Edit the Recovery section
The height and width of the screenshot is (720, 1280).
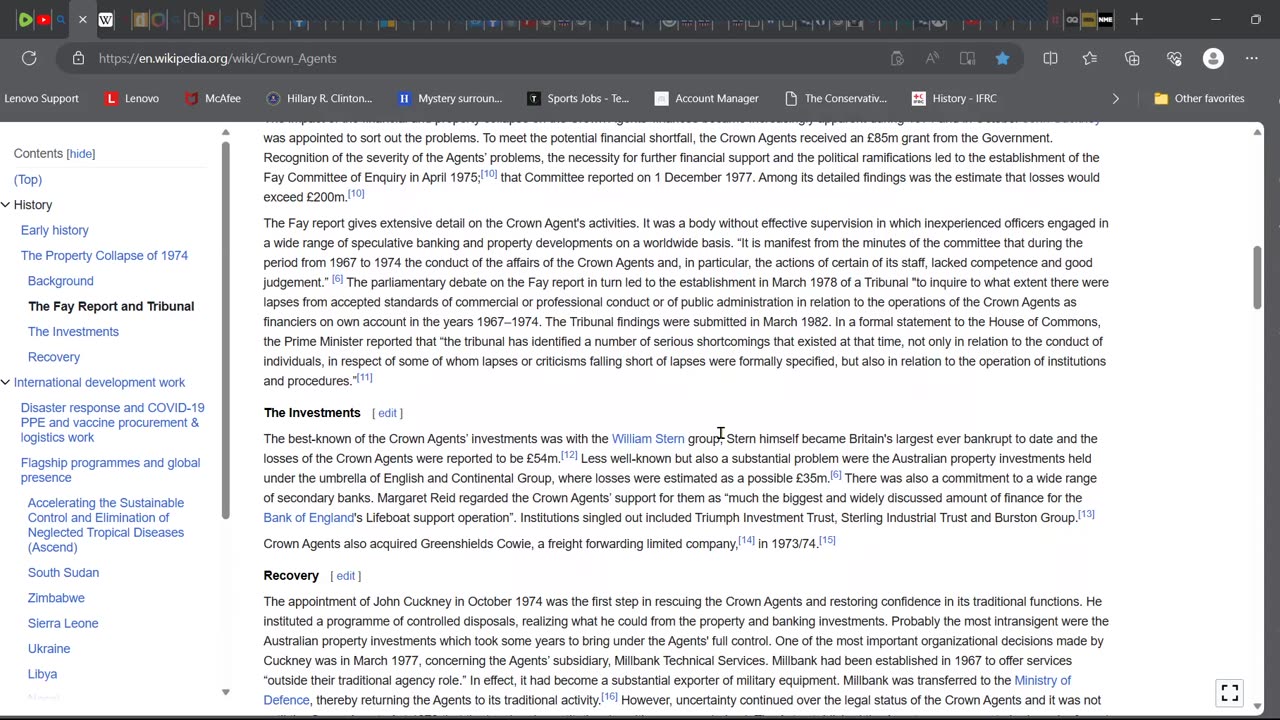point(345,576)
